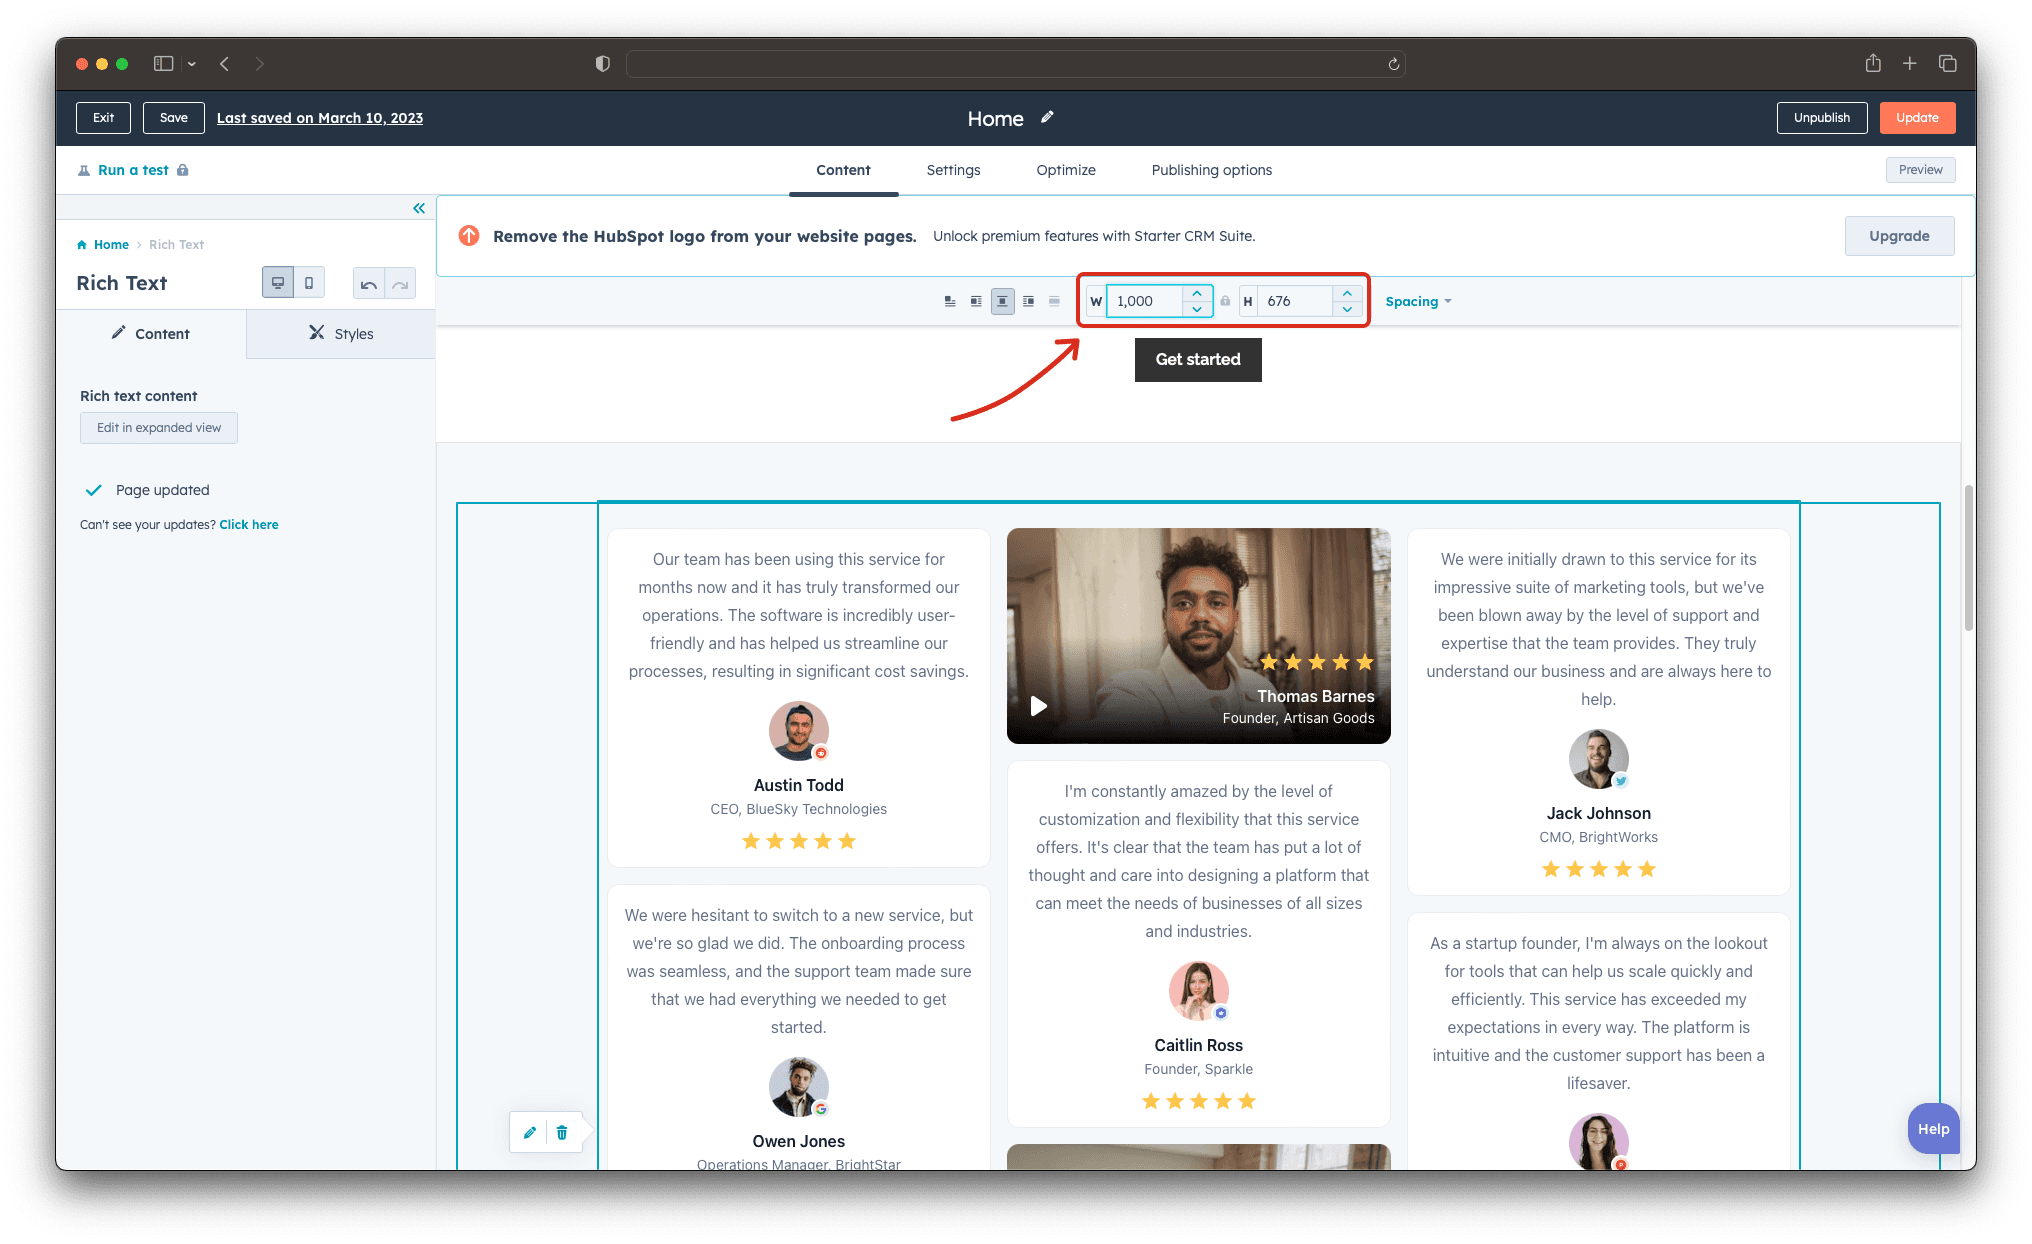Open Last saved on March 10, 2023 link

[320, 118]
